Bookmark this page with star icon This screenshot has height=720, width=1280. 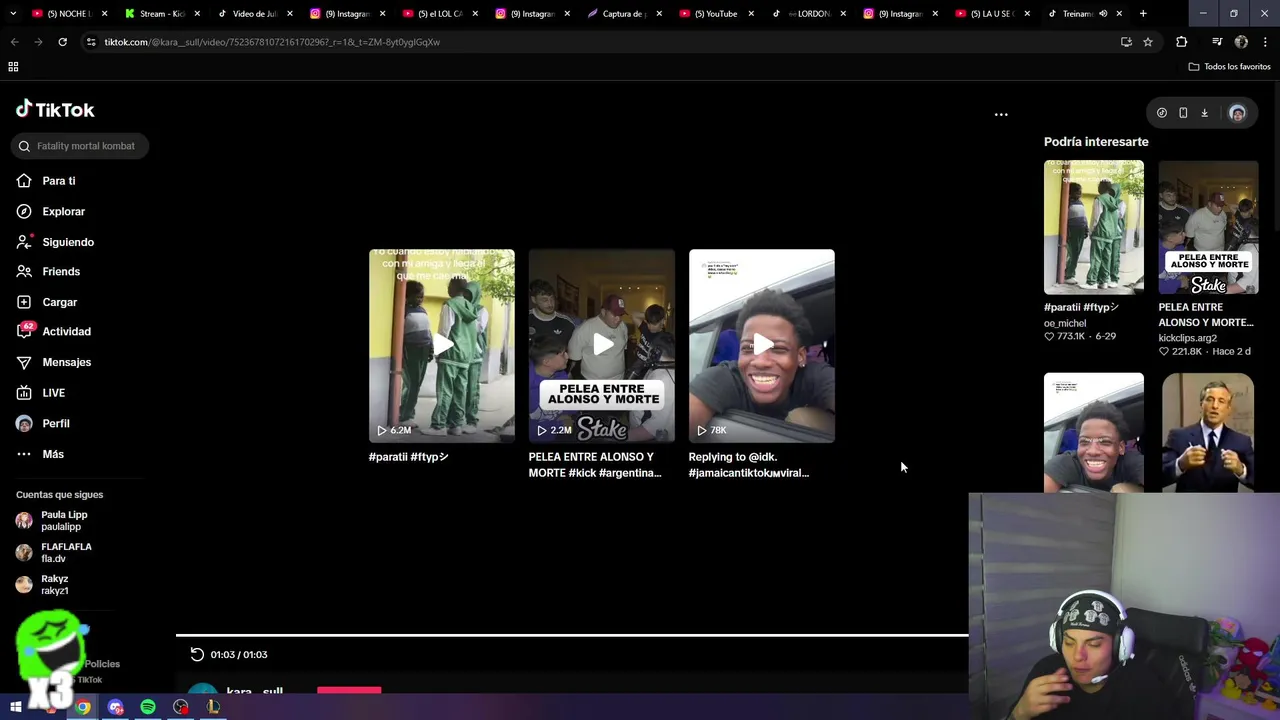pos(1148,42)
